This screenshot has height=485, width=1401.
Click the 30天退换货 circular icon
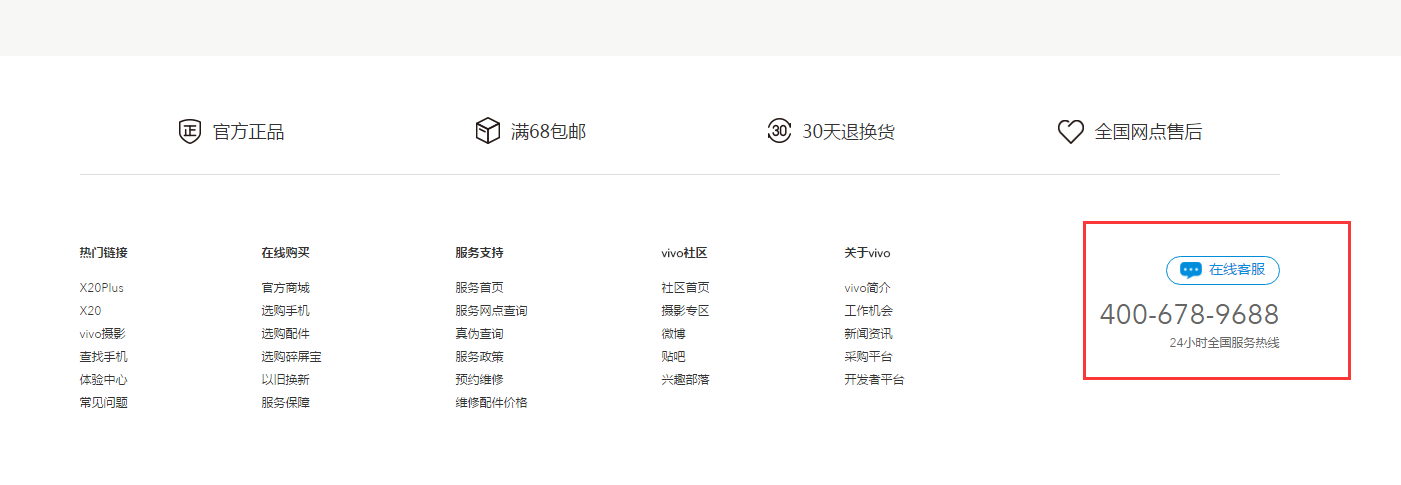779,131
